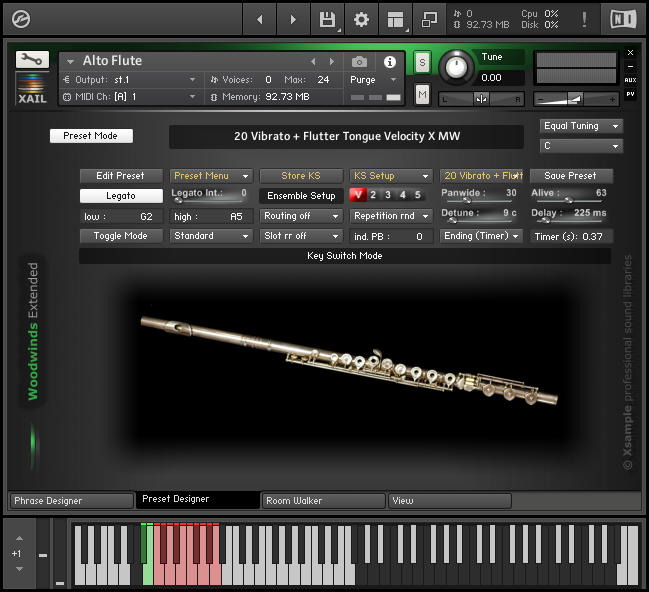The height and width of the screenshot is (592, 649).
Task: Open the KS Setup dropdown
Action: [391, 176]
